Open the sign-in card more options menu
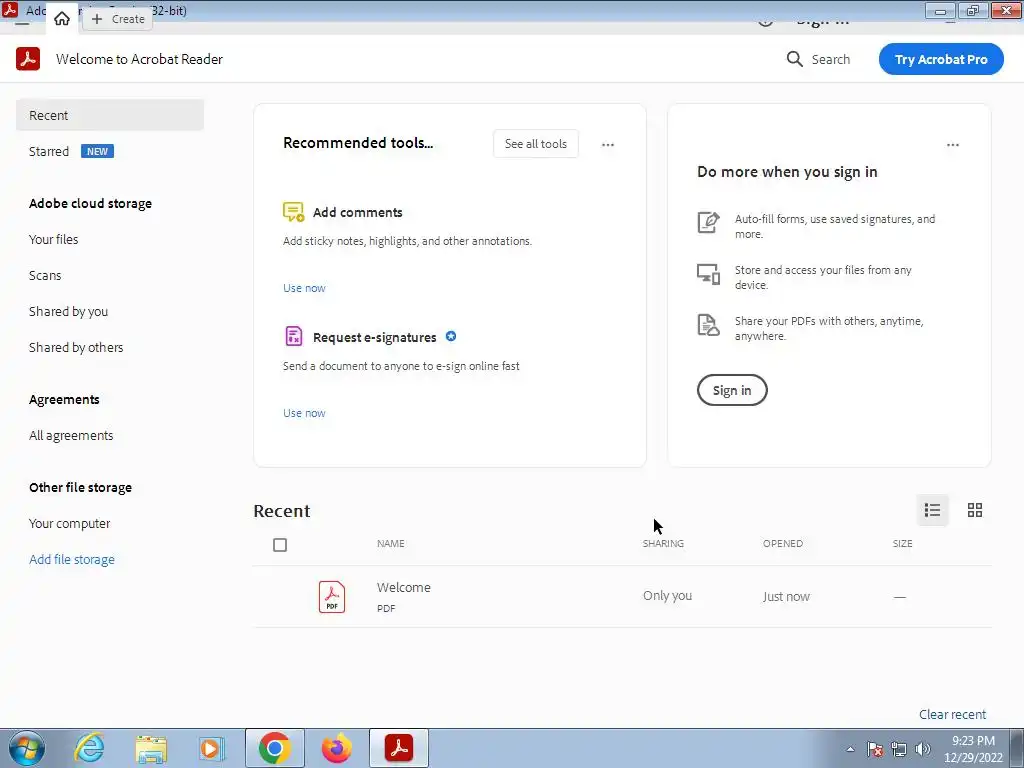The image size is (1024, 768). tap(953, 145)
